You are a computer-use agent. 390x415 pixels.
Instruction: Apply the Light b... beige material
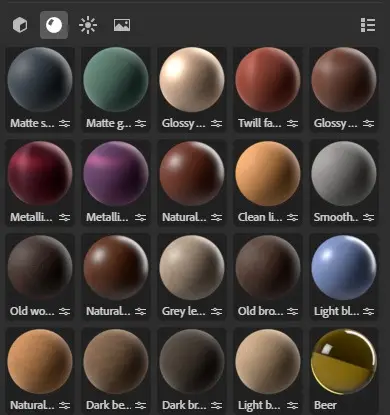tap(268, 361)
